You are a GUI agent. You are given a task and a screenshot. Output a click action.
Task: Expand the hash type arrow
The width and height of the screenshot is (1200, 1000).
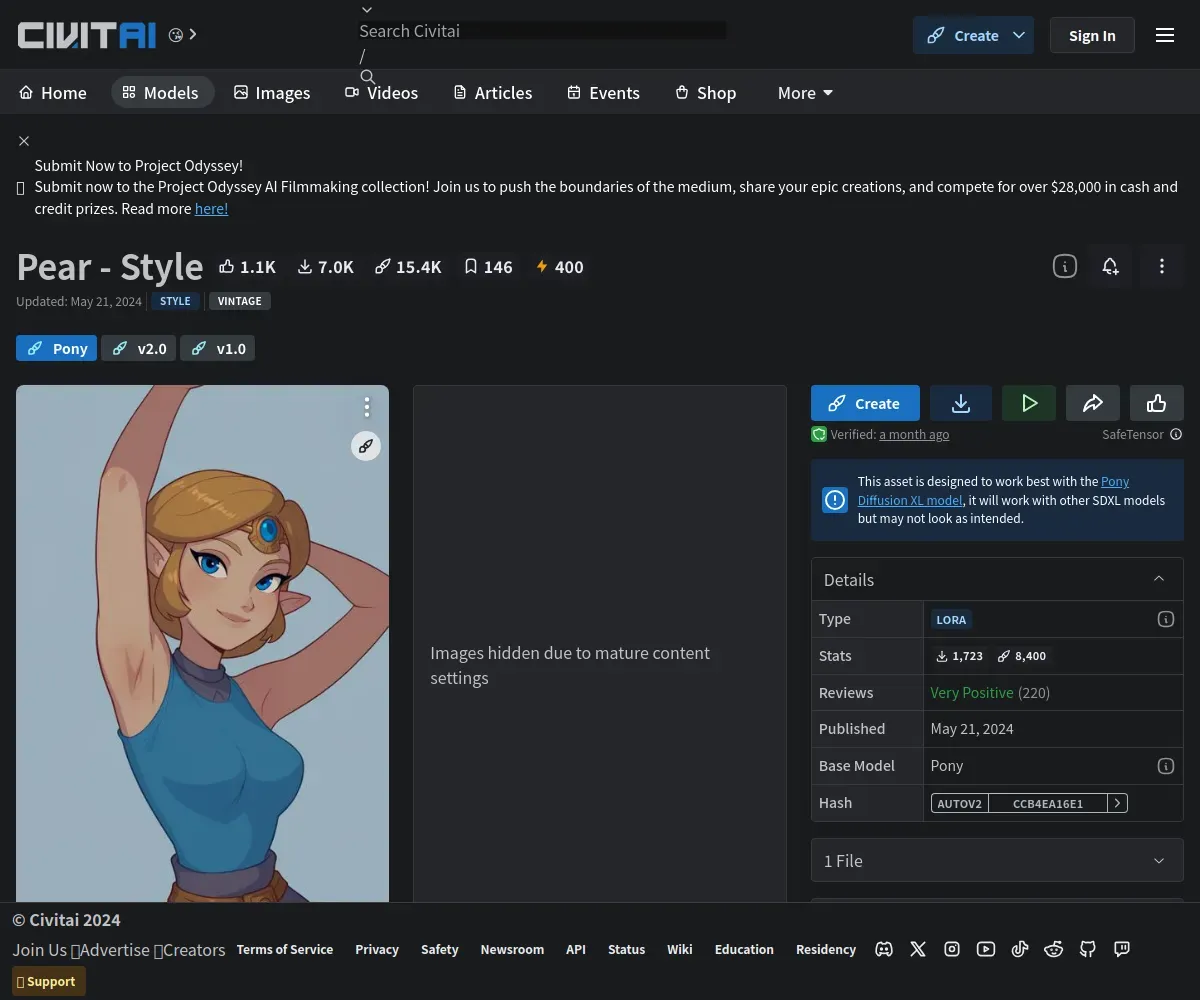1117,803
